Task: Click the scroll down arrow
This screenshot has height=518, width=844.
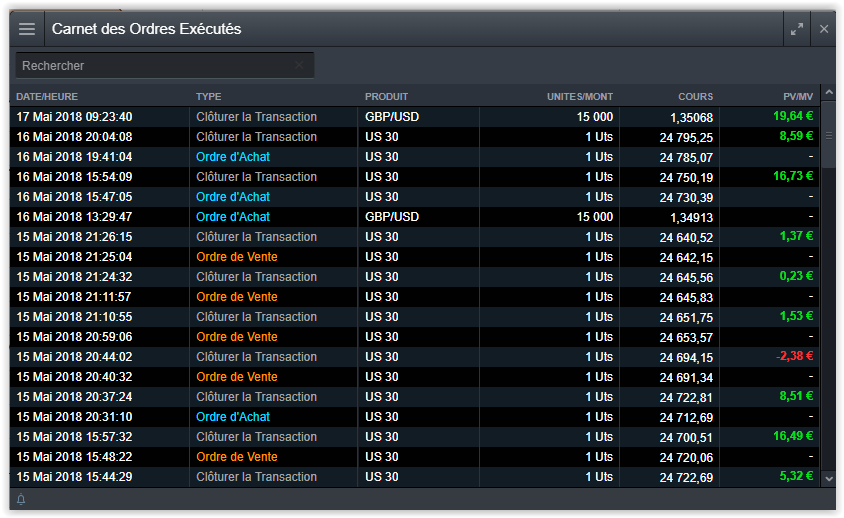Action: [829, 478]
